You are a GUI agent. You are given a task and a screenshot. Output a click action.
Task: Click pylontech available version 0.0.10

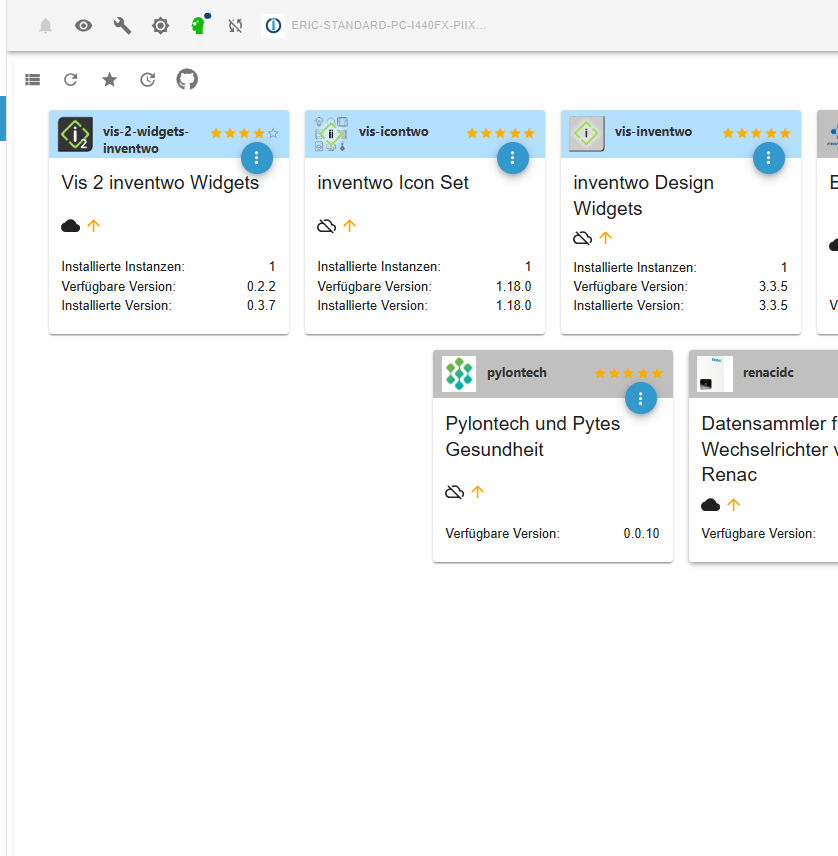click(641, 533)
